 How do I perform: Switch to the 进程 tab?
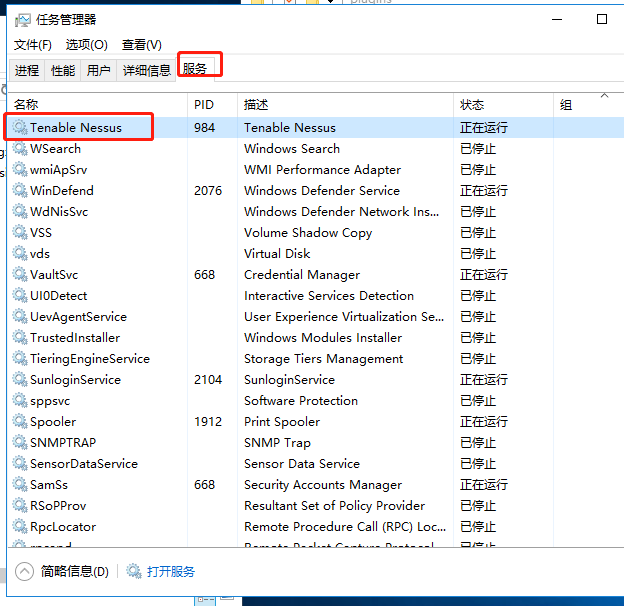tap(27, 70)
